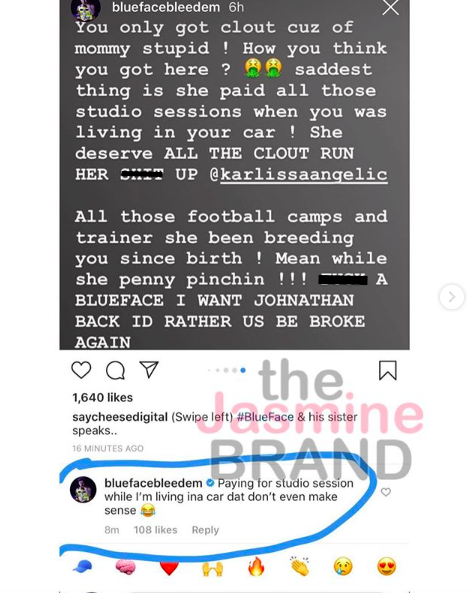
Task: Save post with the bookmark icon
Action: pos(388,370)
